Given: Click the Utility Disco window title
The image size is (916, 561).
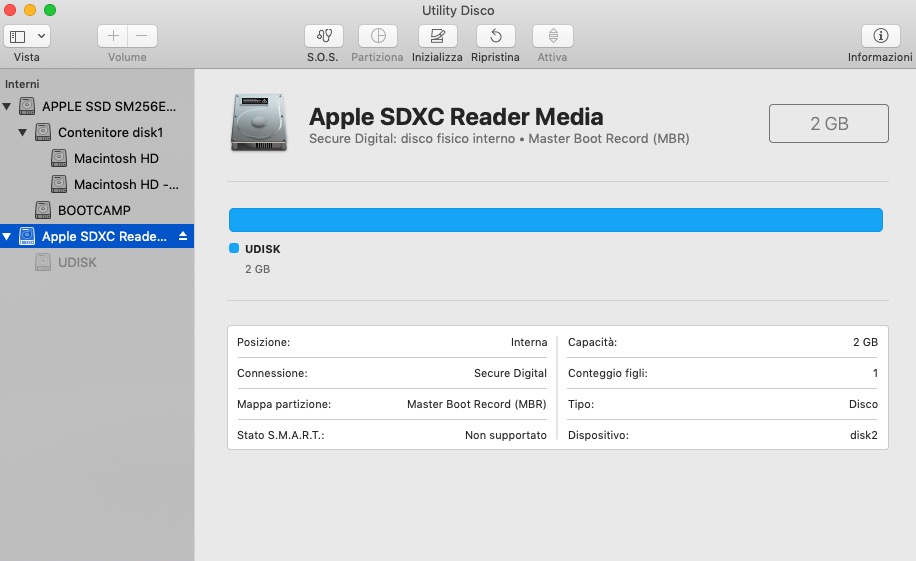Looking at the screenshot, I should coord(458,11).
